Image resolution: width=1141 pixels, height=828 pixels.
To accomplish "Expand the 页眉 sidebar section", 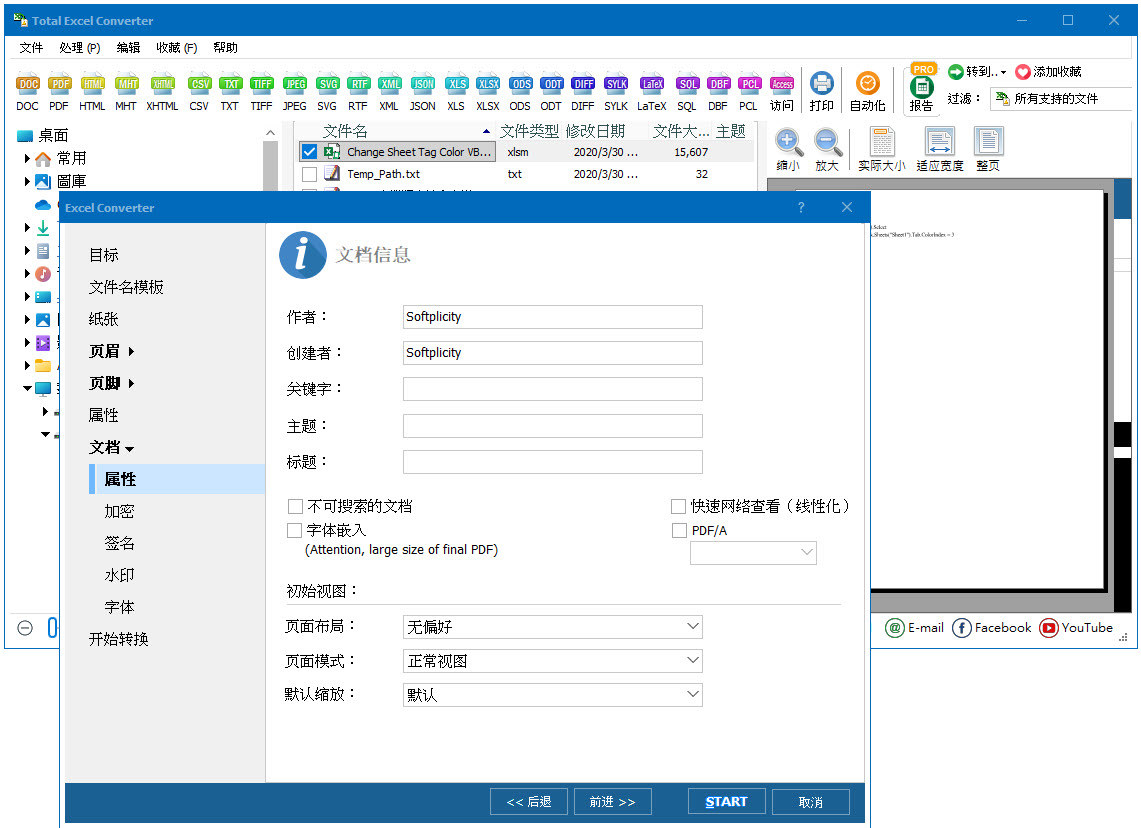I will [x=104, y=351].
